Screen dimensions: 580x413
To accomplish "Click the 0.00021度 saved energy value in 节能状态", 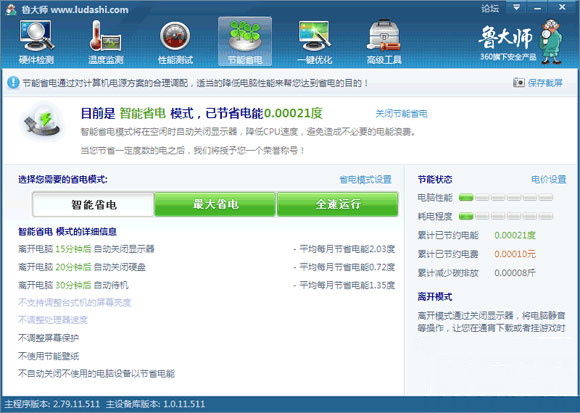I will 515,235.
